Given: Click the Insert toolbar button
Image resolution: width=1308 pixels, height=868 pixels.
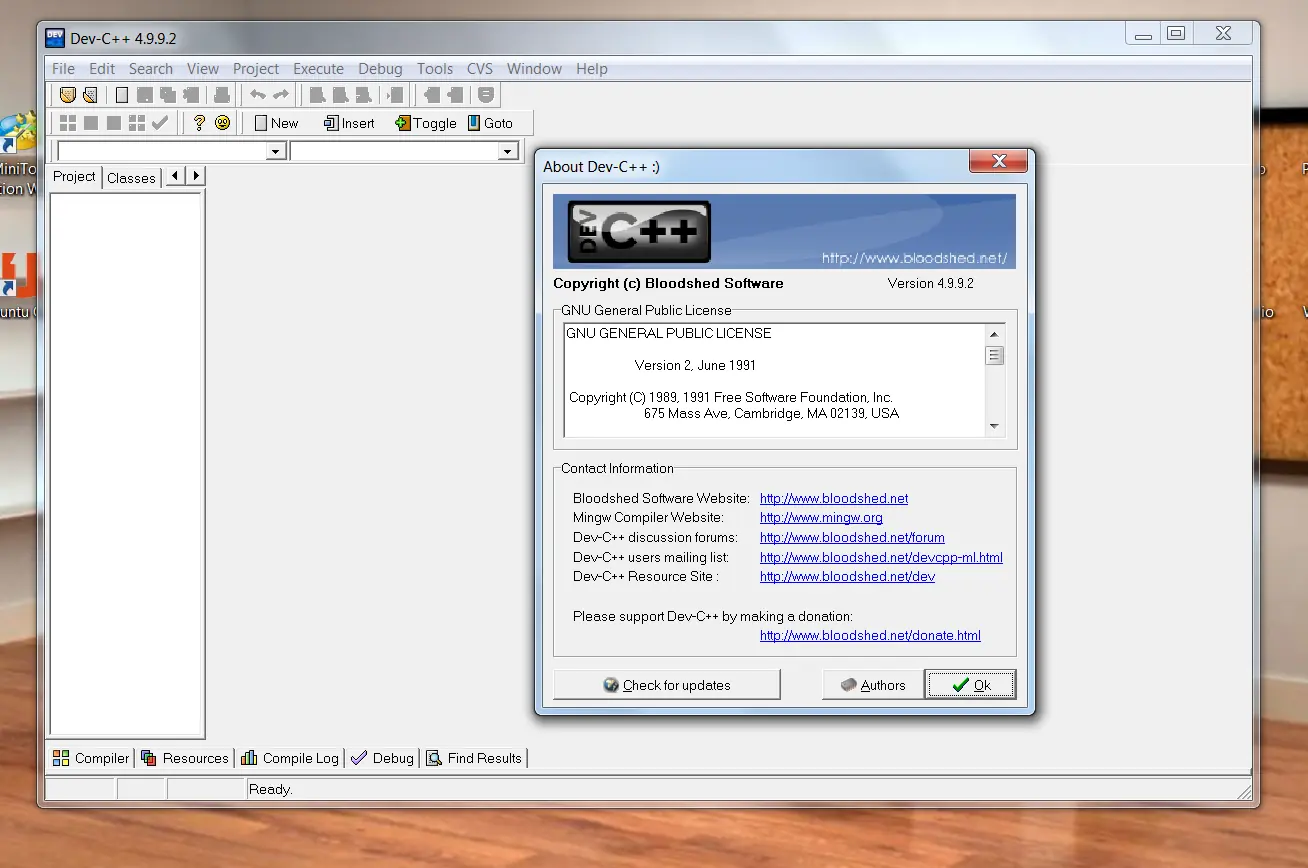Looking at the screenshot, I should click(349, 123).
